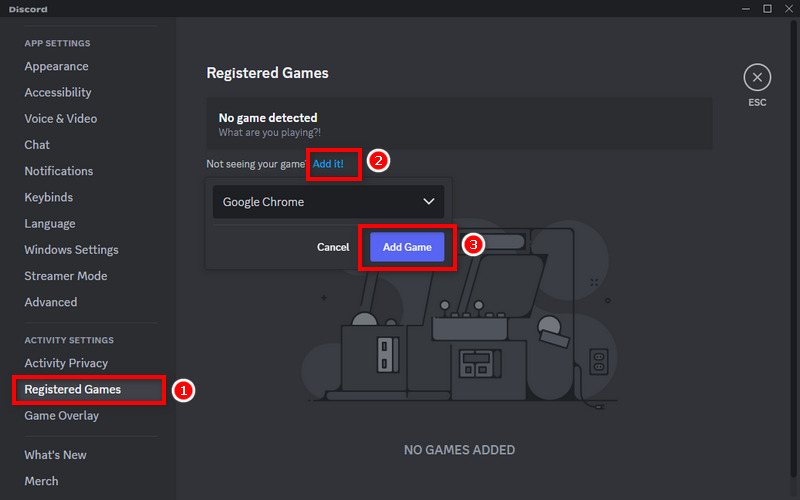
Task: Open What's New entry
Action: pyautogui.click(x=55, y=455)
